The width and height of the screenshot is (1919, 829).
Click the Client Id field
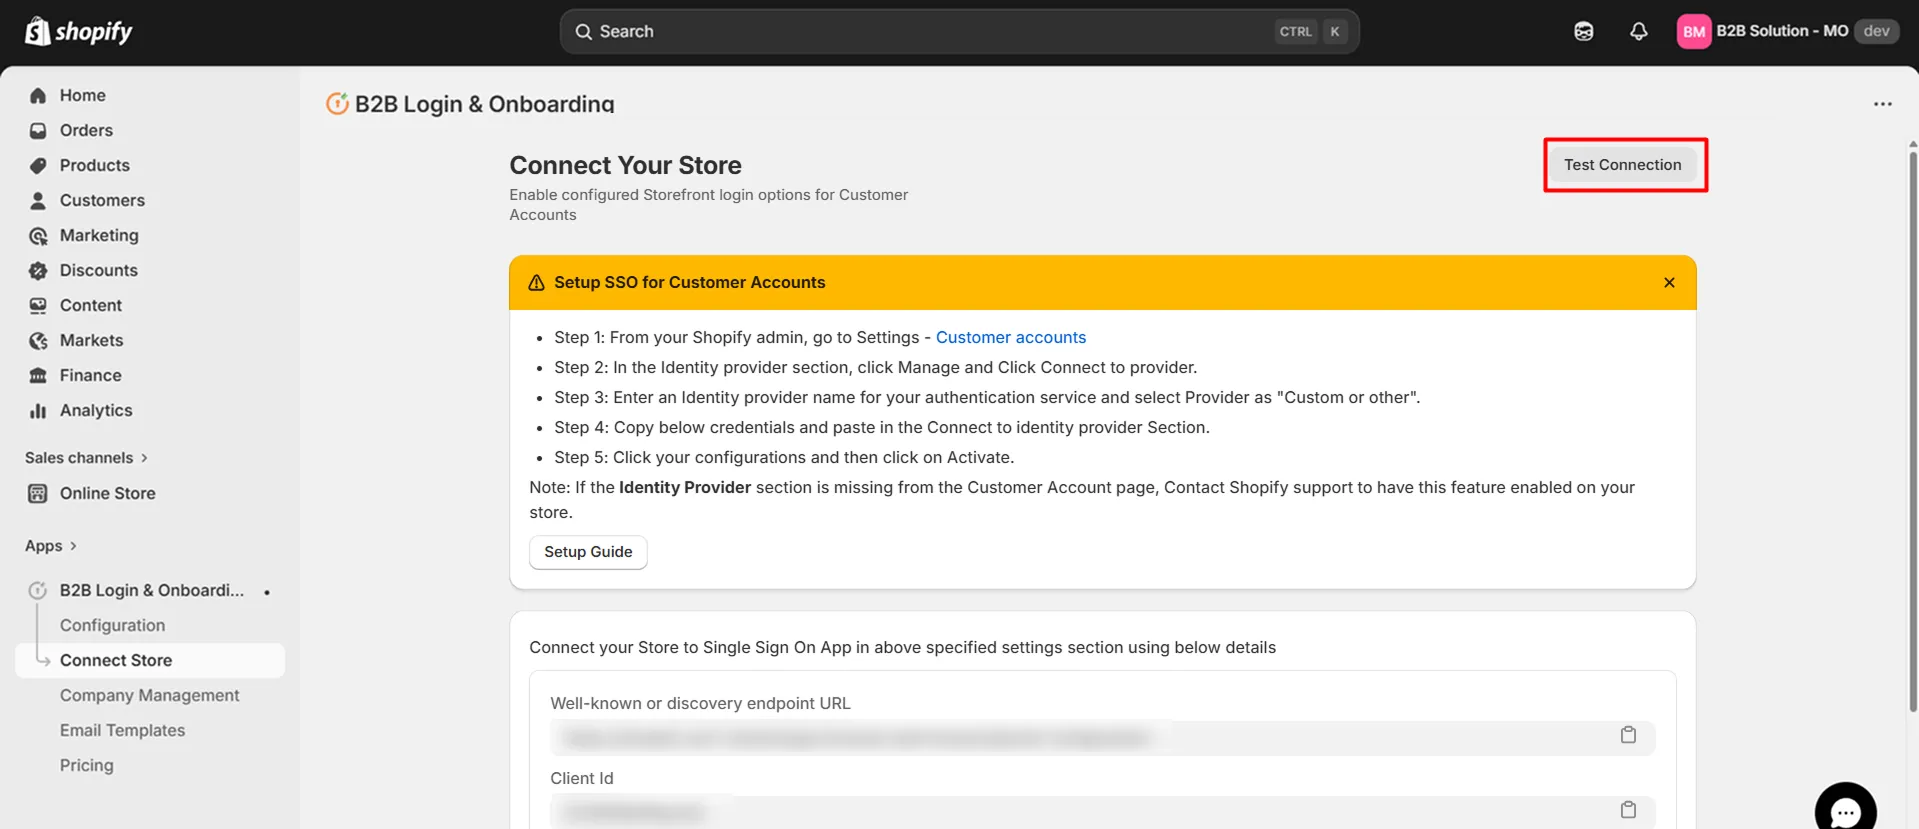1102,812
